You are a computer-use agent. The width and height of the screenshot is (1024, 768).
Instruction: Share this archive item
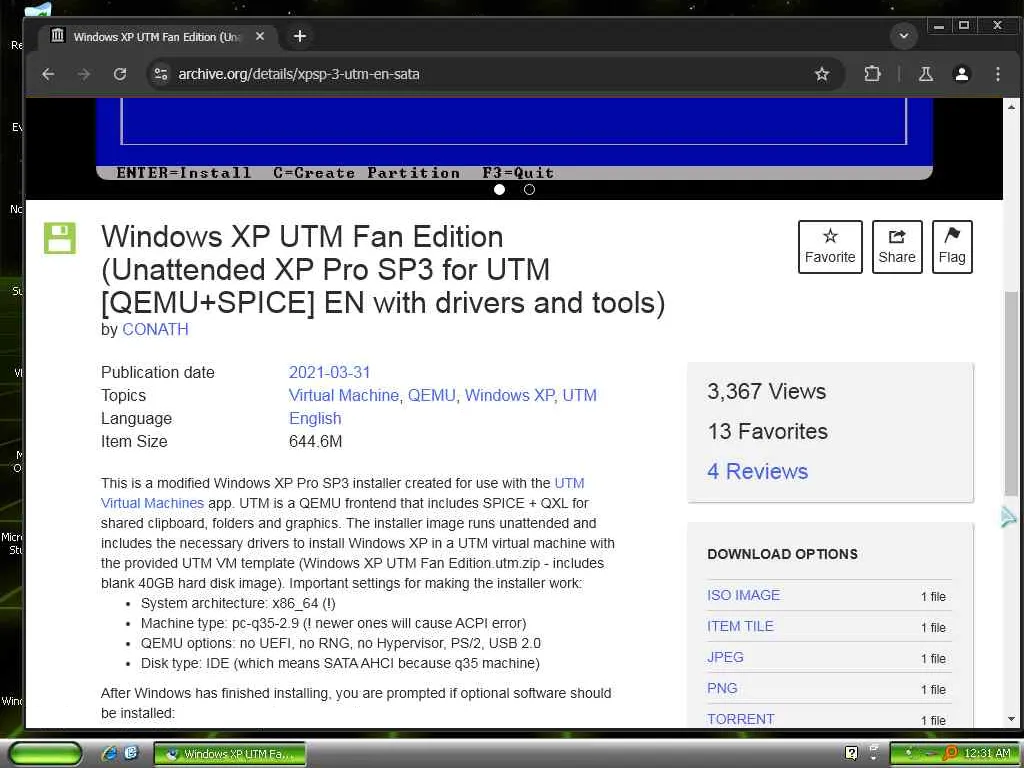[897, 246]
